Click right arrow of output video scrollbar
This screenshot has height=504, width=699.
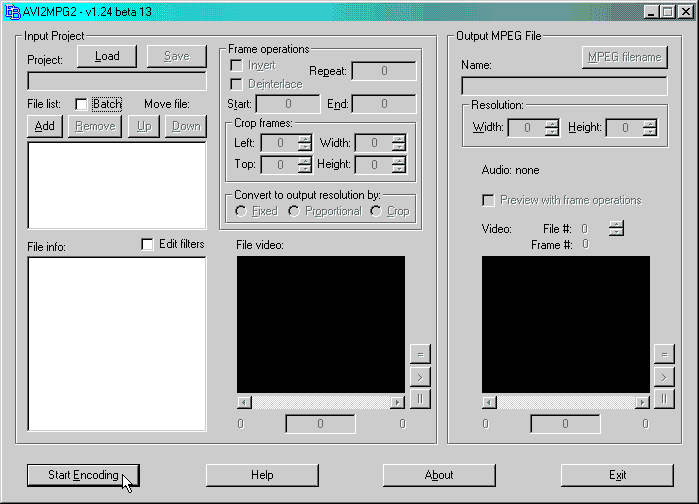click(x=642, y=402)
